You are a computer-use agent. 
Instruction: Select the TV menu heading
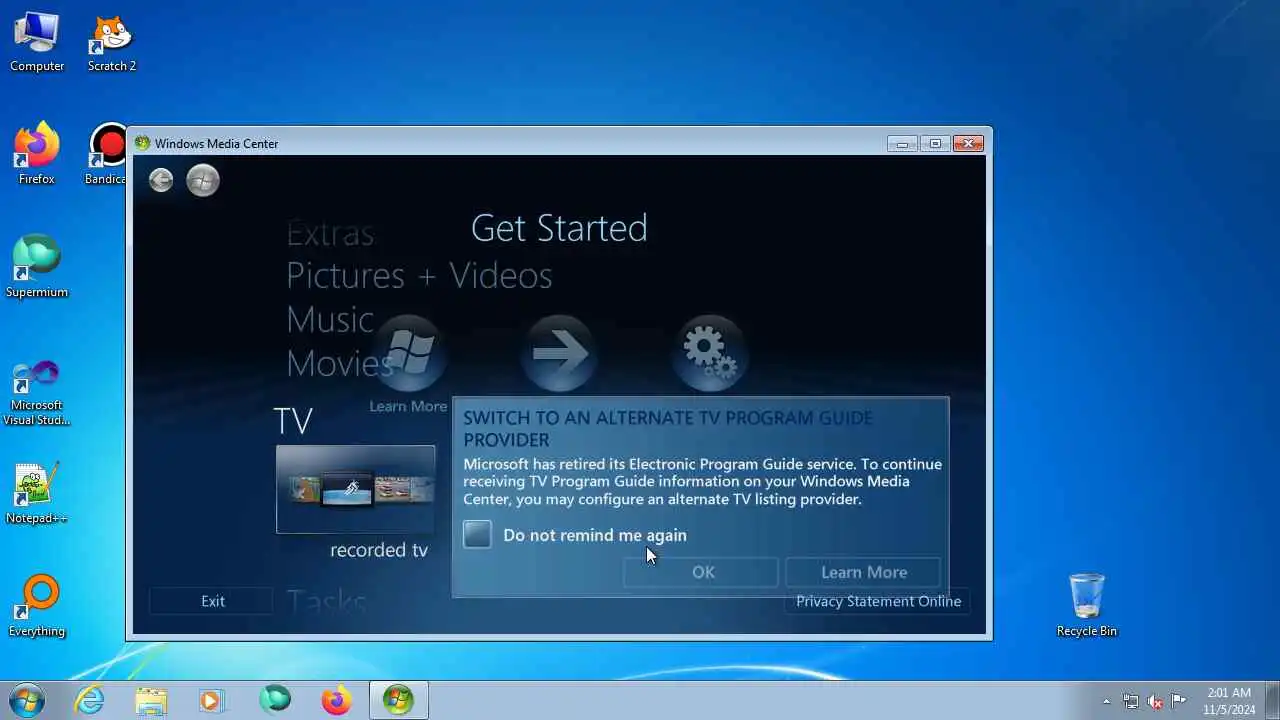coord(293,421)
